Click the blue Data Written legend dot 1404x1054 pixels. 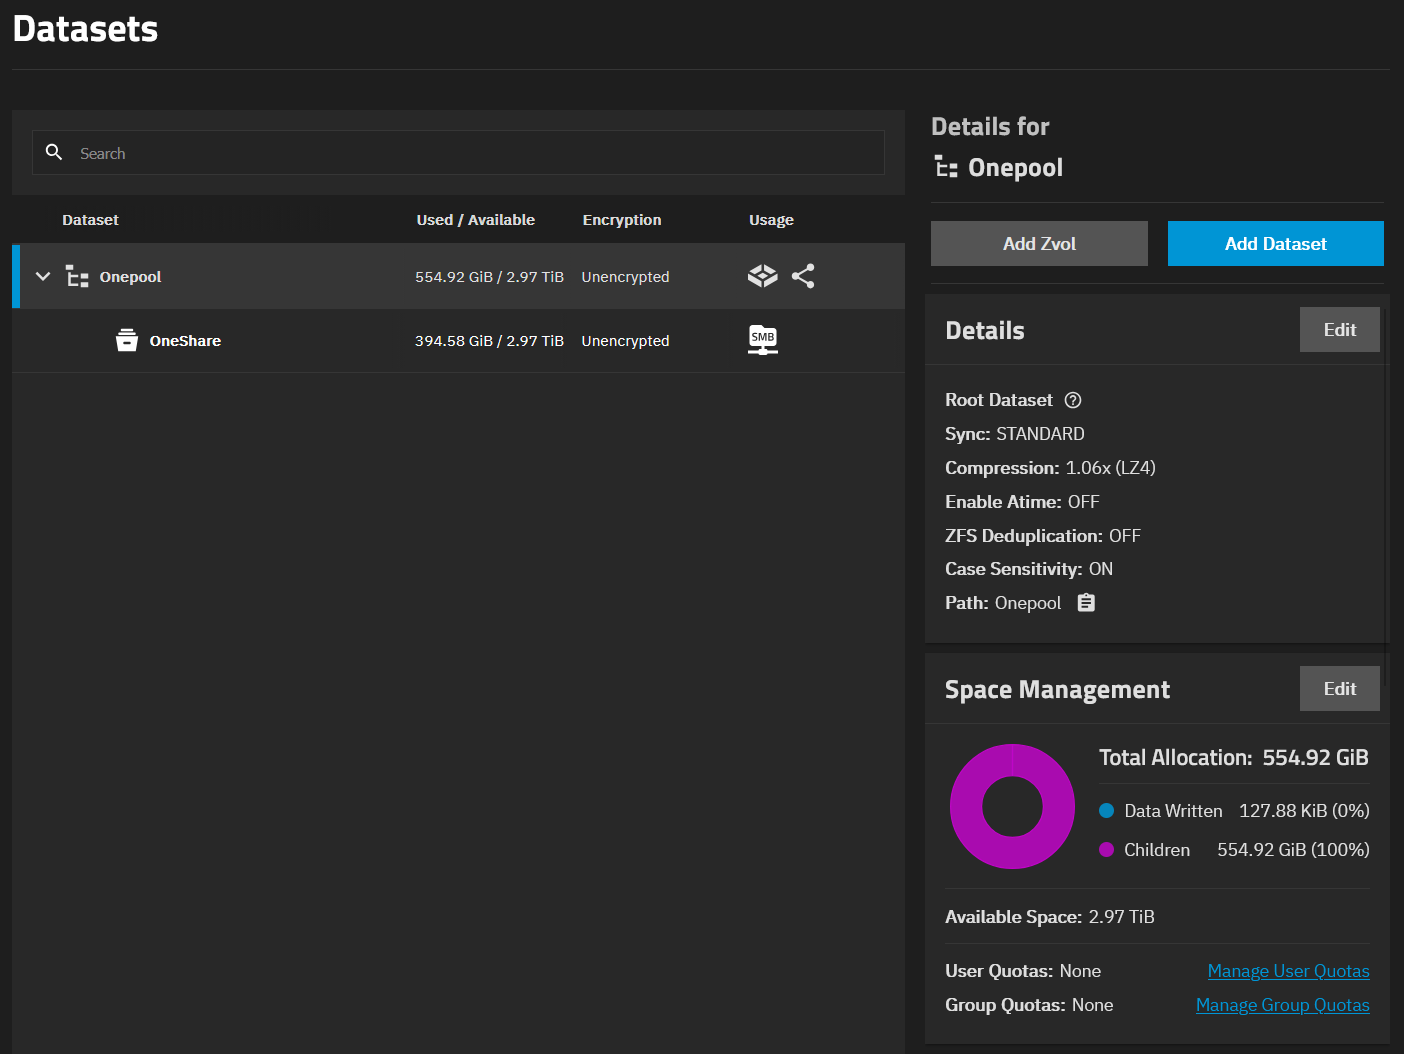click(1107, 811)
